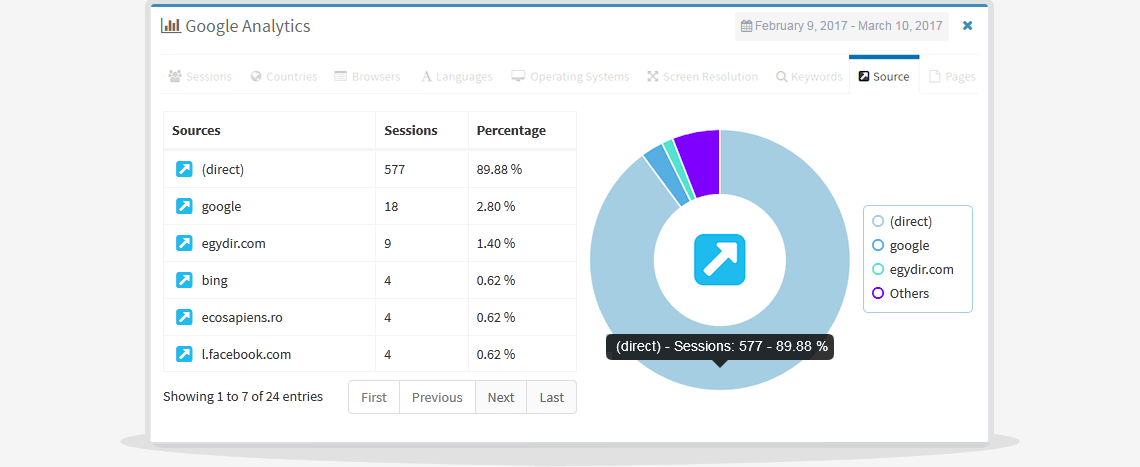Image resolution: width=1140 pixels, height=467 pixels.
Task: Sort by the Sources column header
Action: [x=269, y=131]
